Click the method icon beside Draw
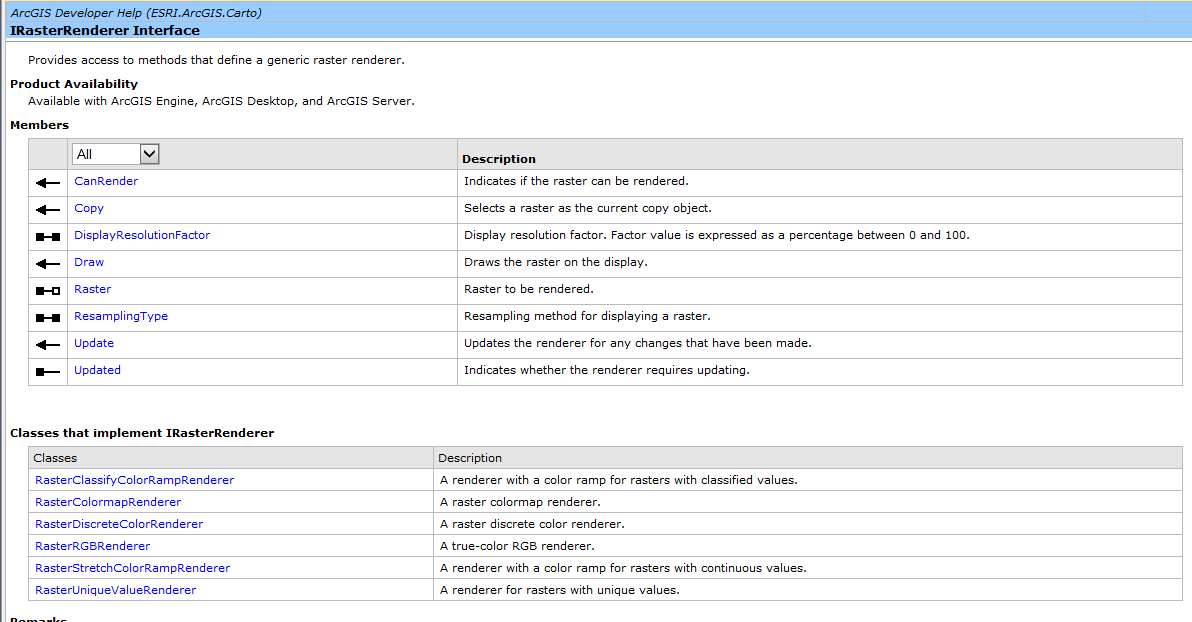1192x622 pixels. coord(48,264)
